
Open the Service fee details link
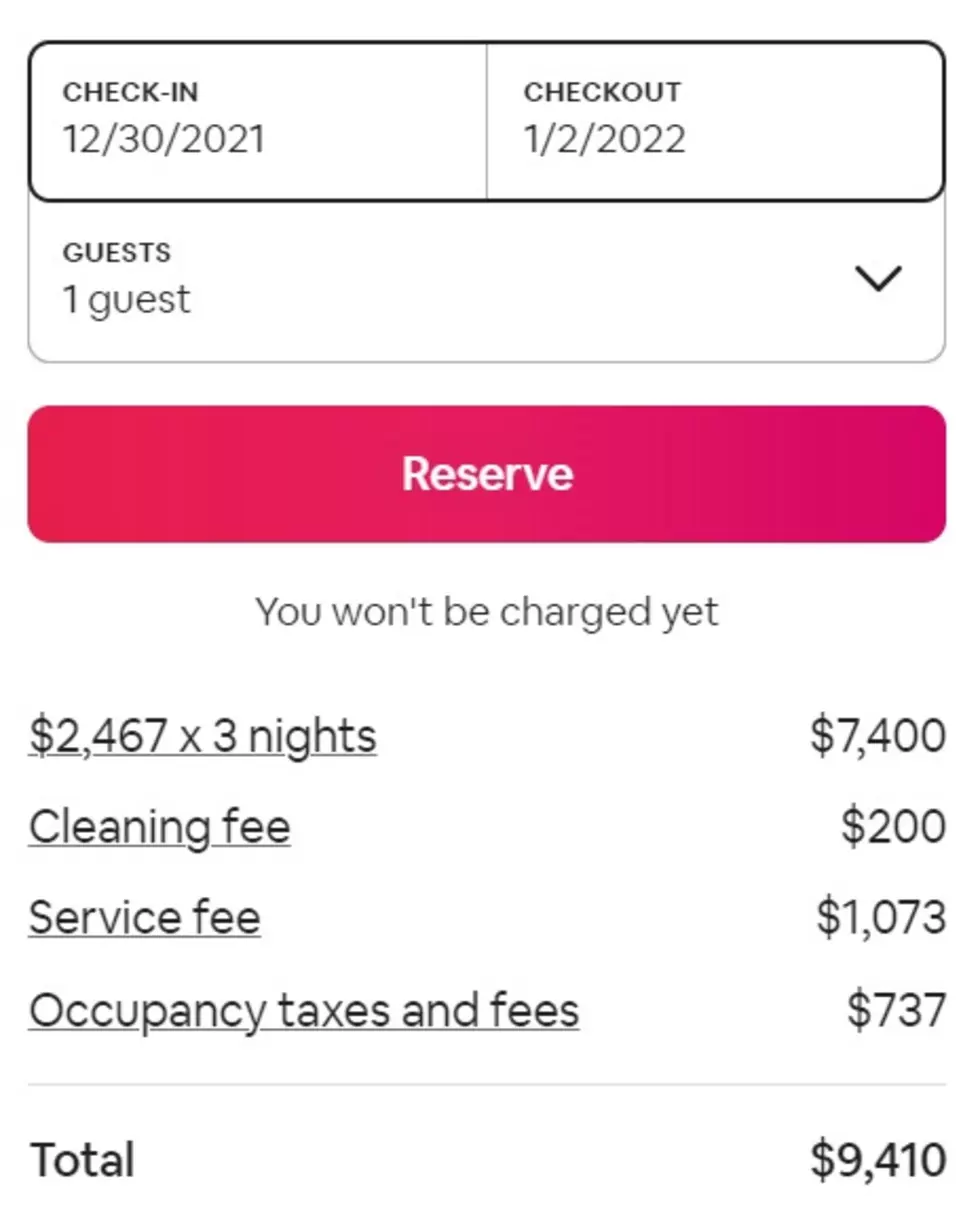click(145, 918)
